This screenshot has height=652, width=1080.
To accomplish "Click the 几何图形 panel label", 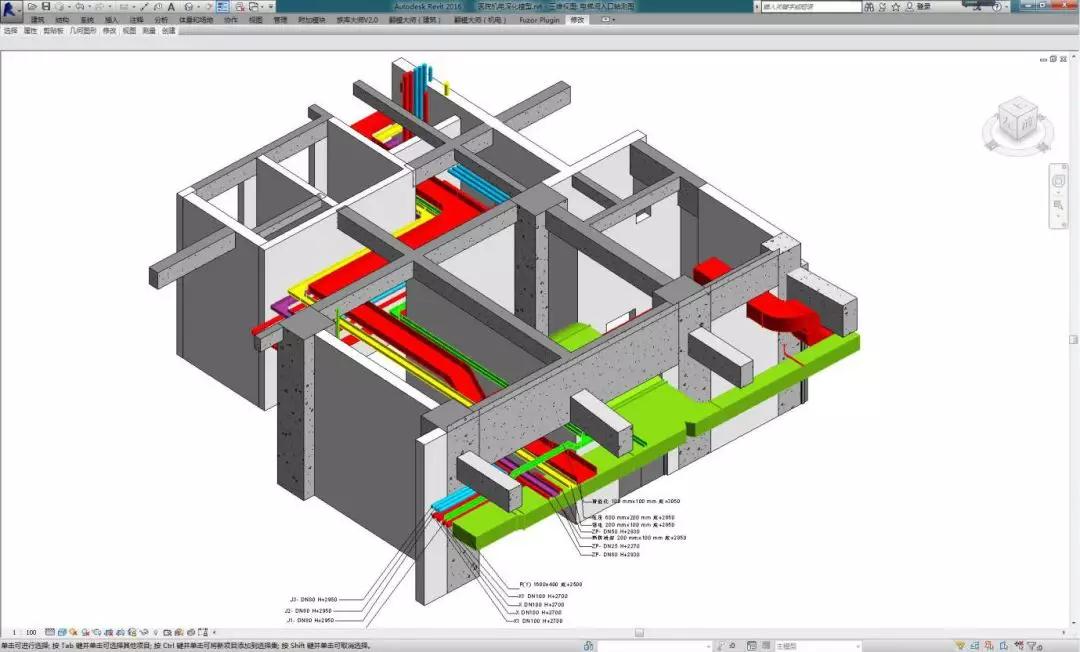I will [x=83, y=31].
